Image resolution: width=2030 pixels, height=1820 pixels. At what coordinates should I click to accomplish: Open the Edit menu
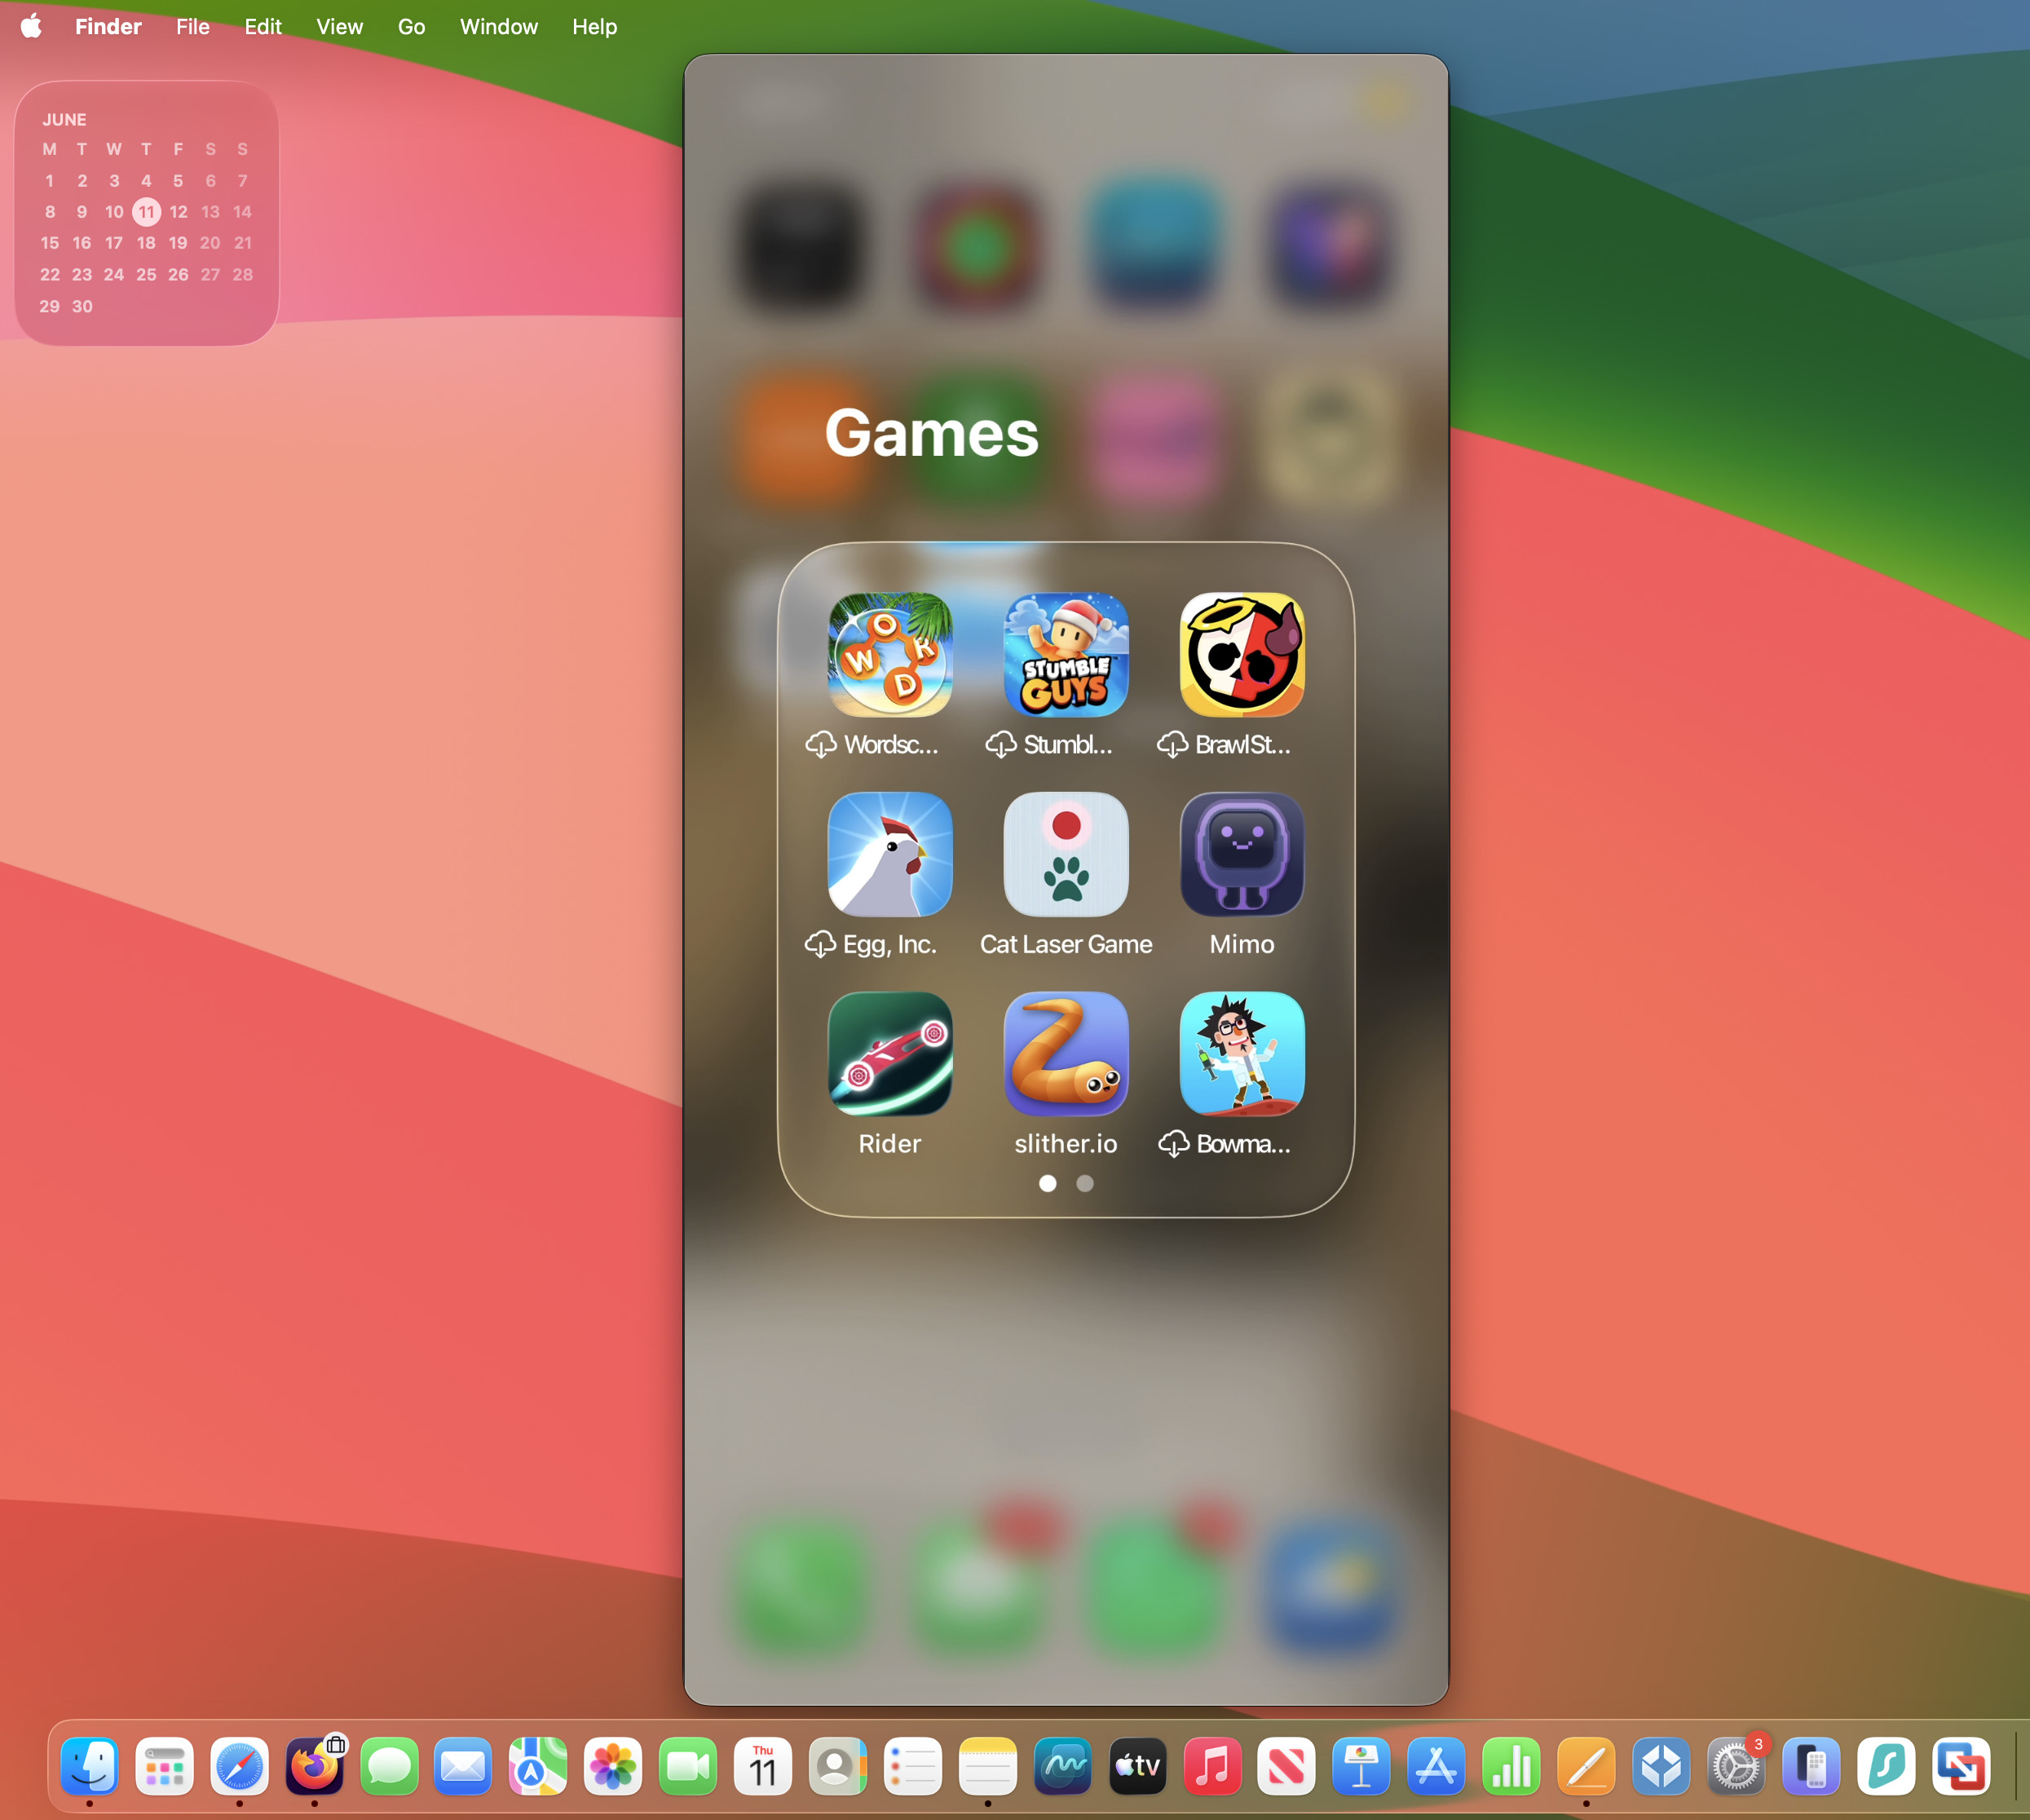tap(263, 27)
